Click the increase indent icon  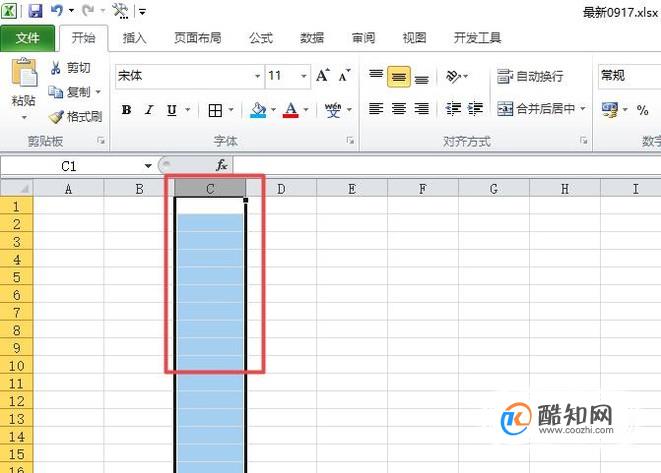coord(475,109)
